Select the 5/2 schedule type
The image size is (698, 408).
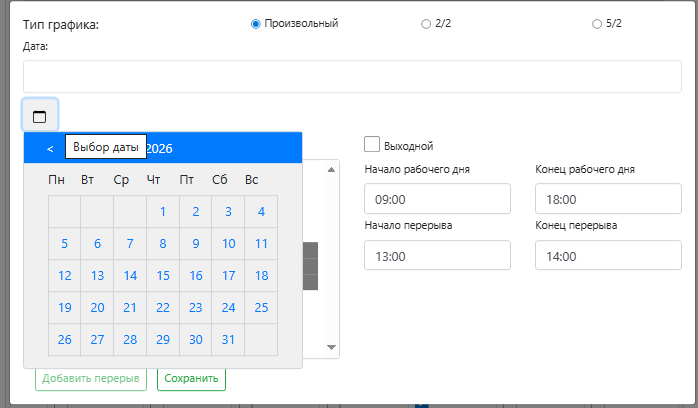597,24
